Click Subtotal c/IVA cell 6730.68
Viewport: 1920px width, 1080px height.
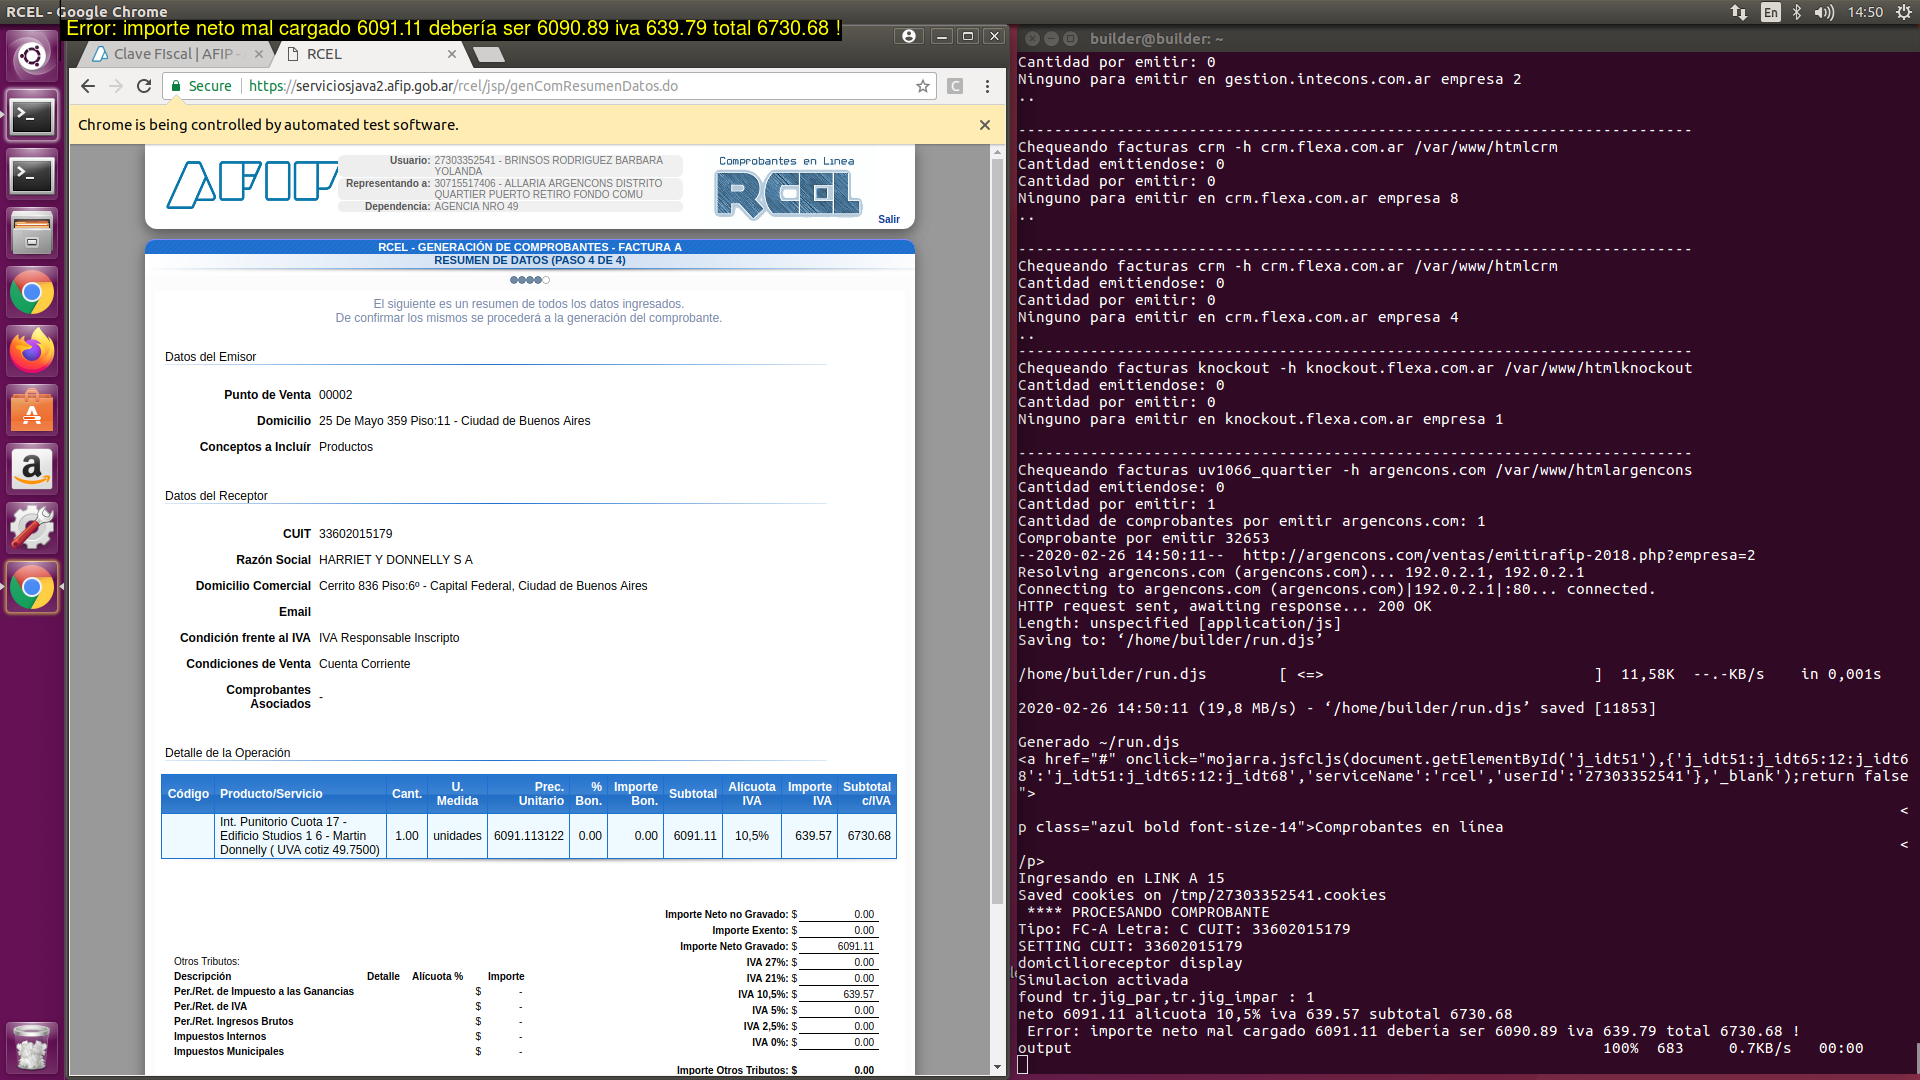tap(868, 836)
